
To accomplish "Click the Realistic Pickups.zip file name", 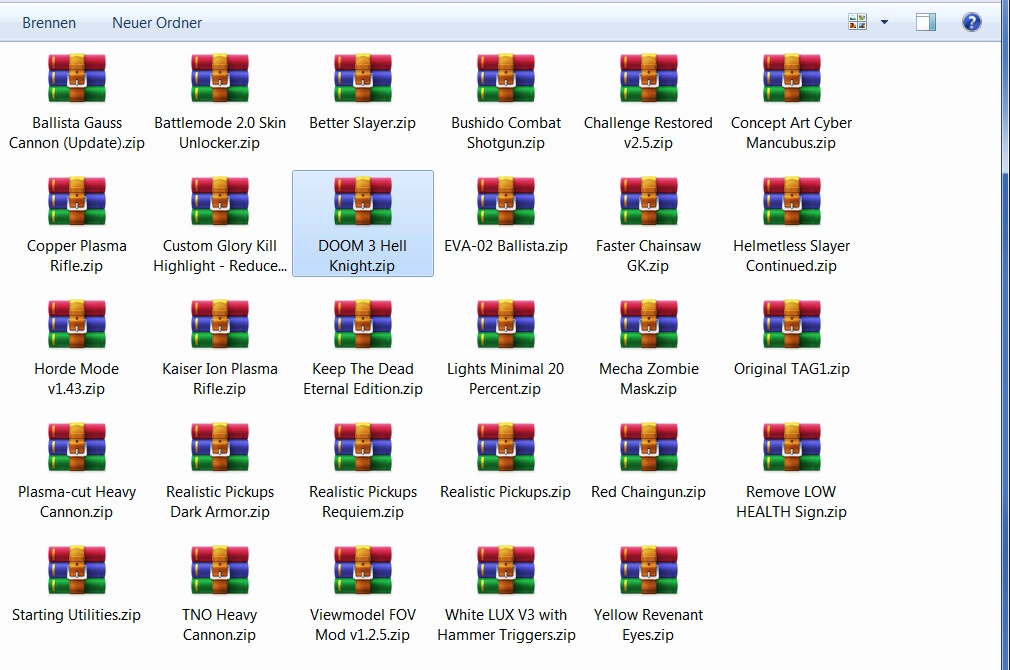I will [506, 492].
